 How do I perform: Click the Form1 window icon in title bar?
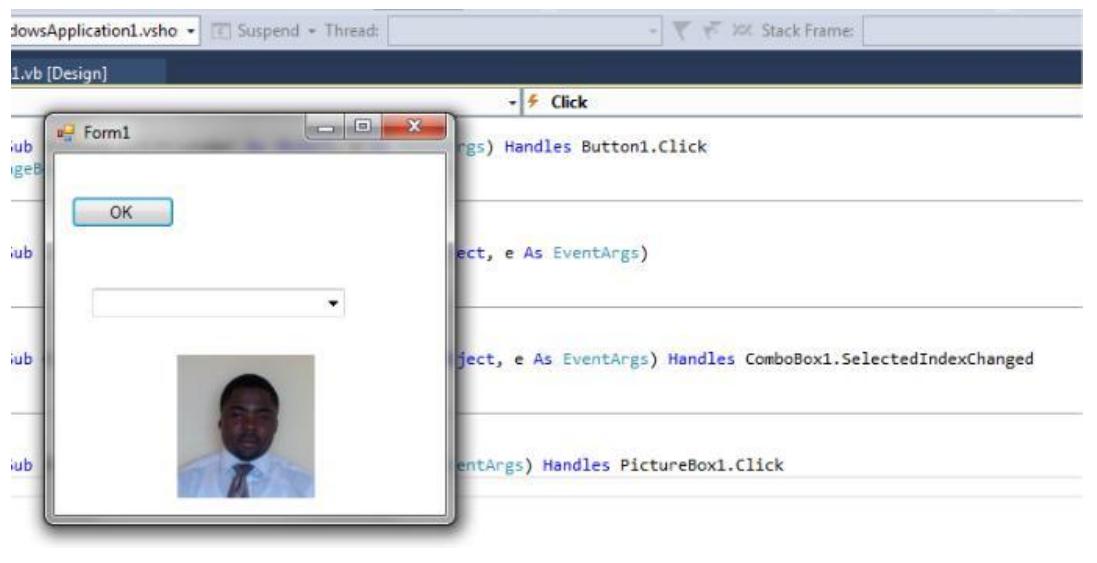coord(68,133)
